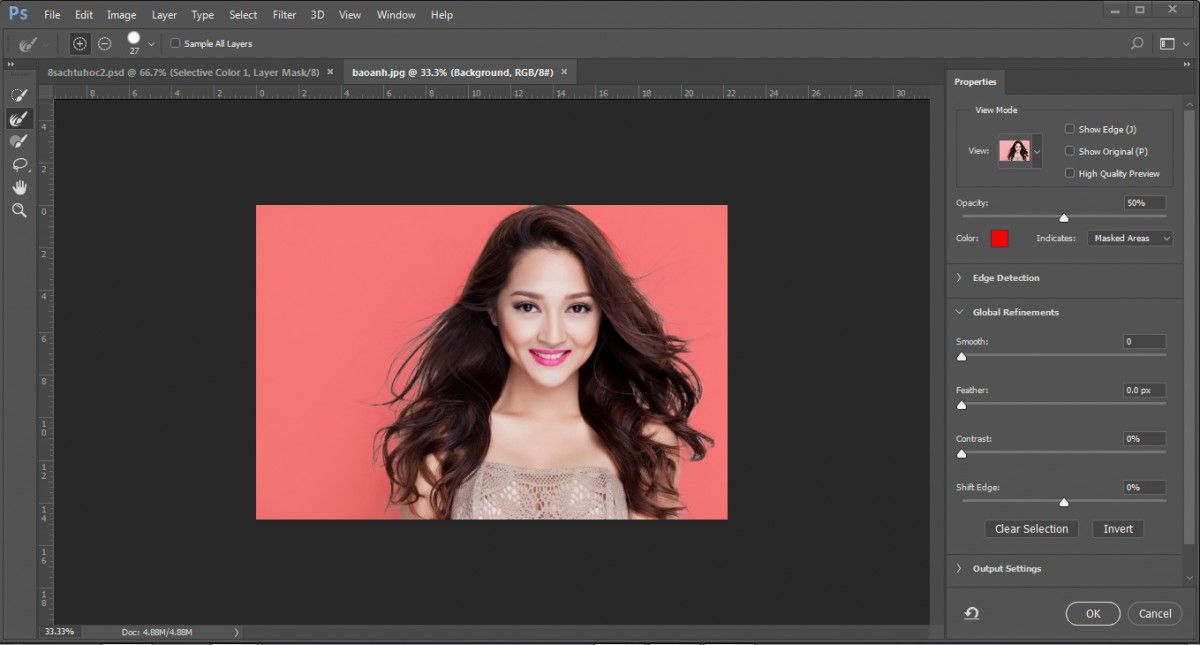Select the Lasso tool in toolbar
1200x645 pixels.
(18, 164)
